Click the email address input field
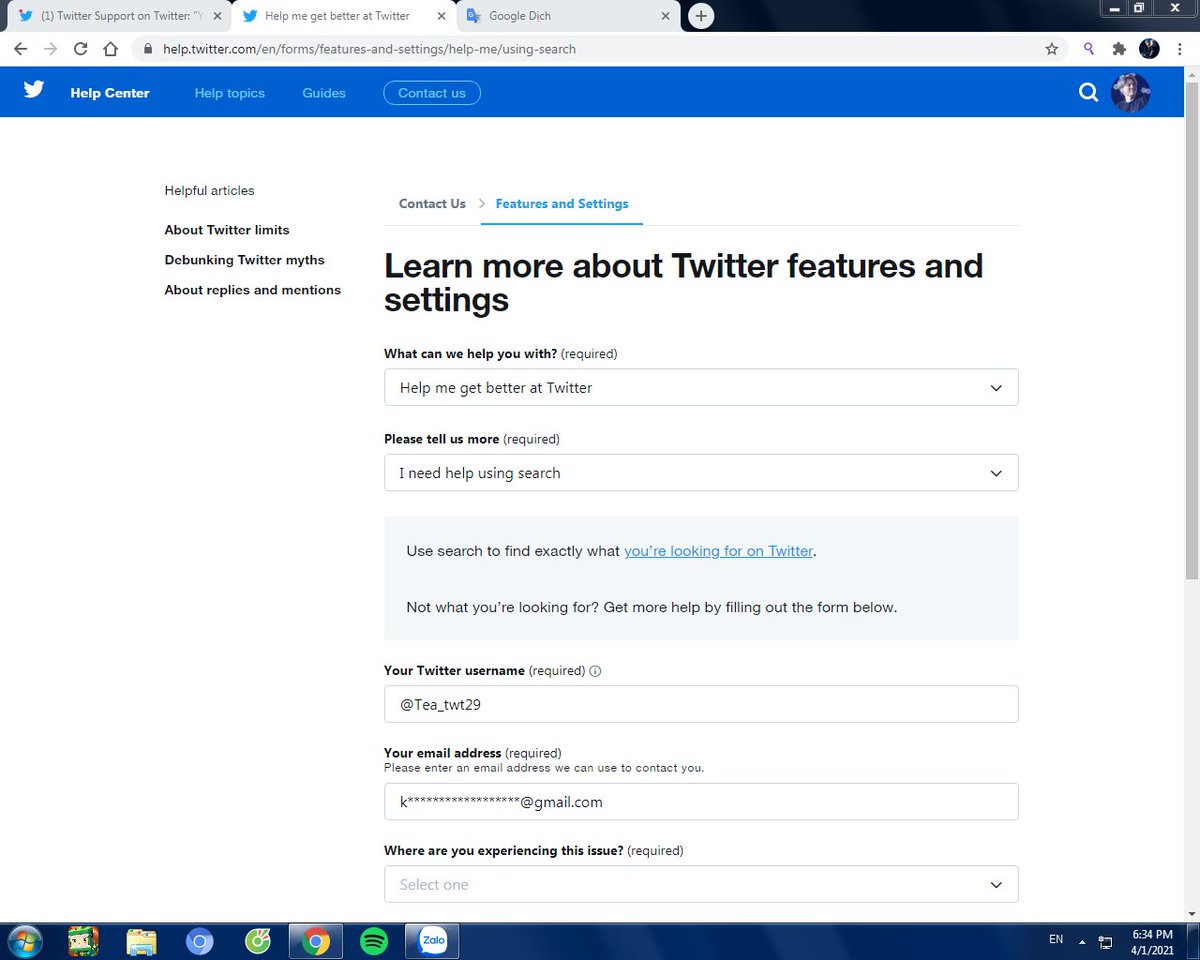 (701, 802)
